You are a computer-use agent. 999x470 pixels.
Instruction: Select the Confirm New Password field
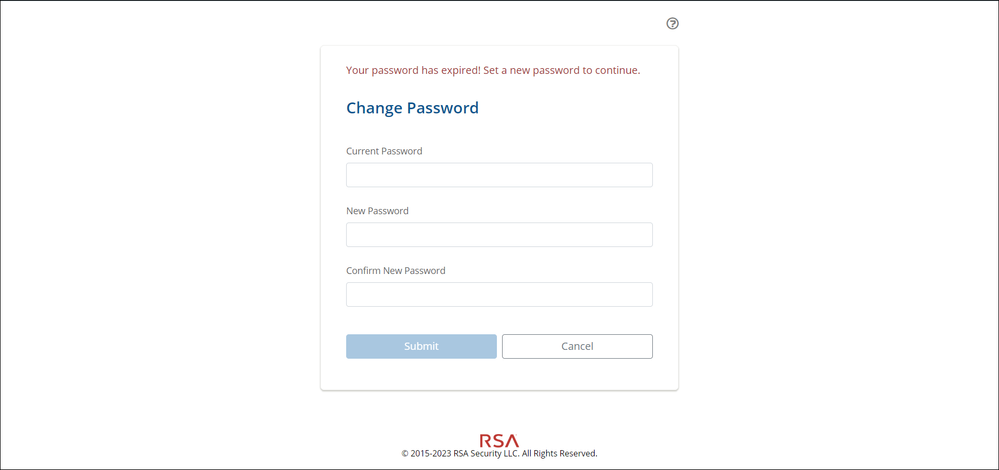point(499,294)
